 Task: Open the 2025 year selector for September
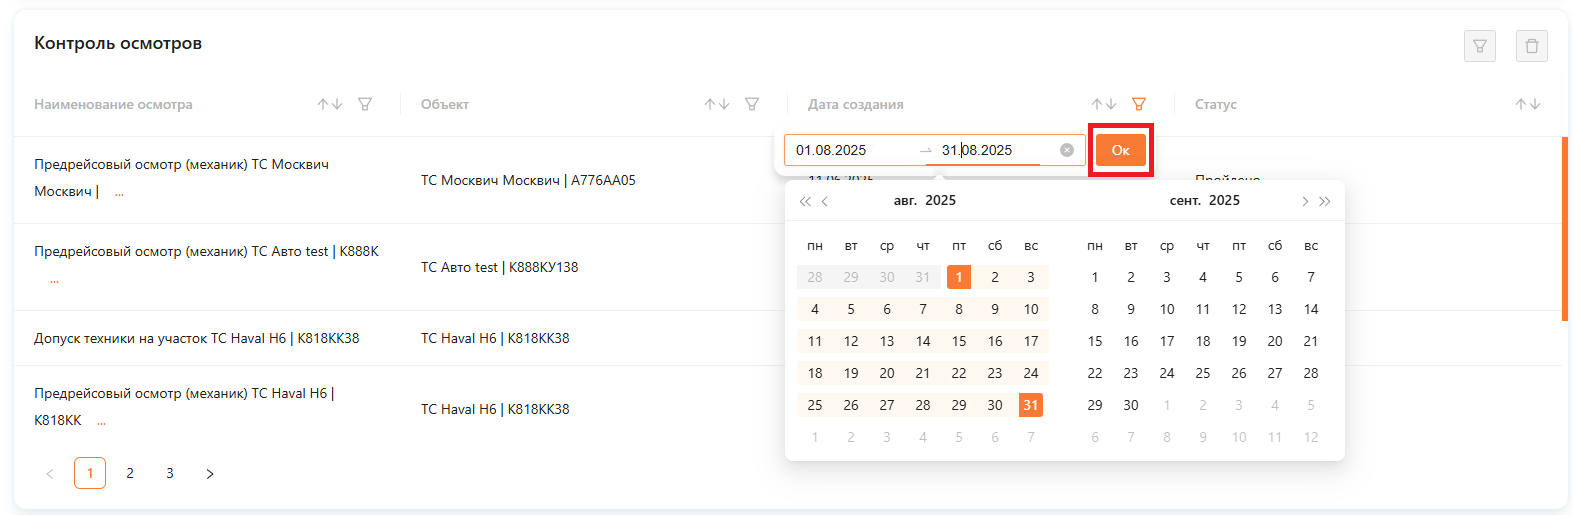click(x=1224, y=200)
